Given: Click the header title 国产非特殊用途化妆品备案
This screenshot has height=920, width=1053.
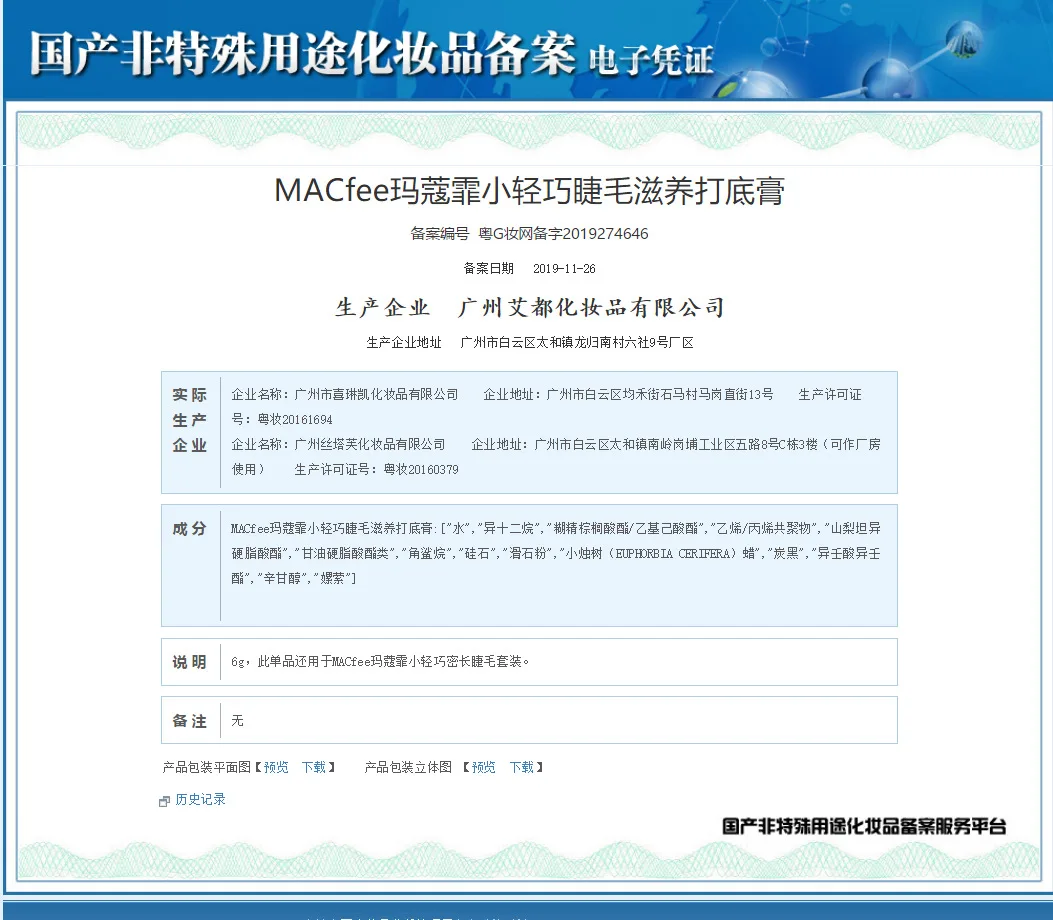Looking at the screenshot, I should point(303,54).
